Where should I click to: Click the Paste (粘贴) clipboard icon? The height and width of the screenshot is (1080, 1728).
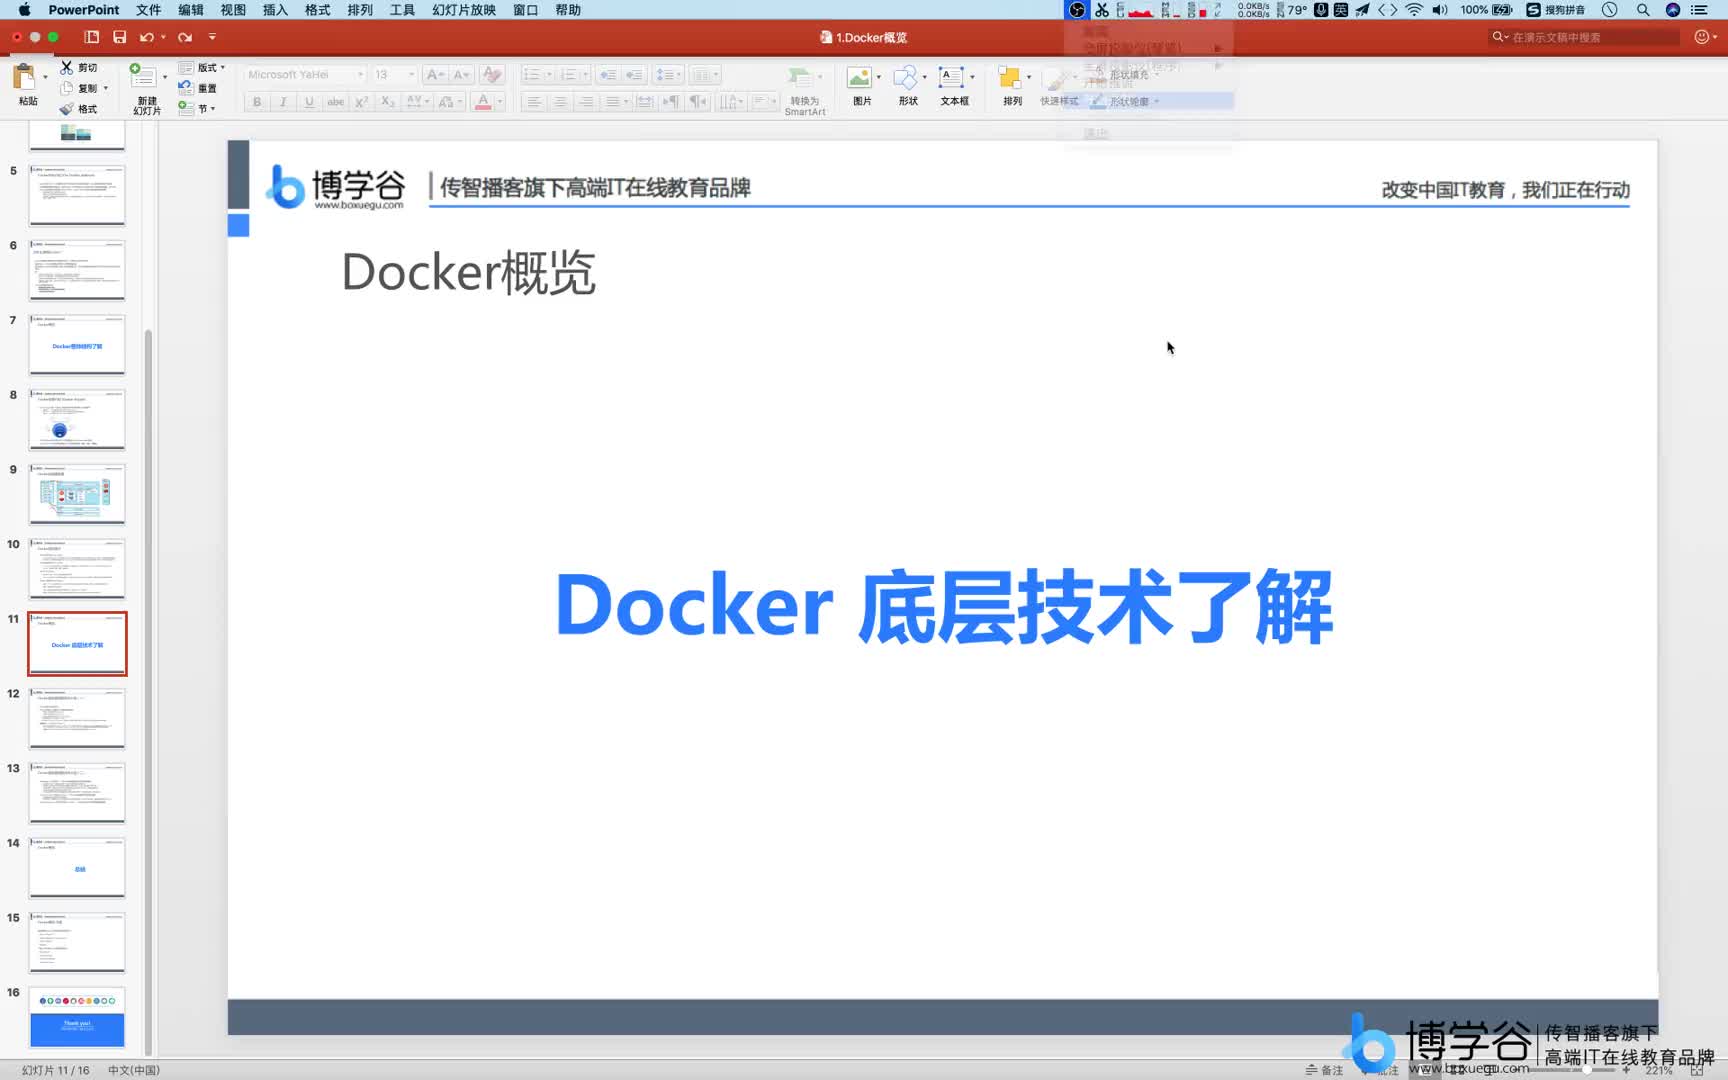25,78
